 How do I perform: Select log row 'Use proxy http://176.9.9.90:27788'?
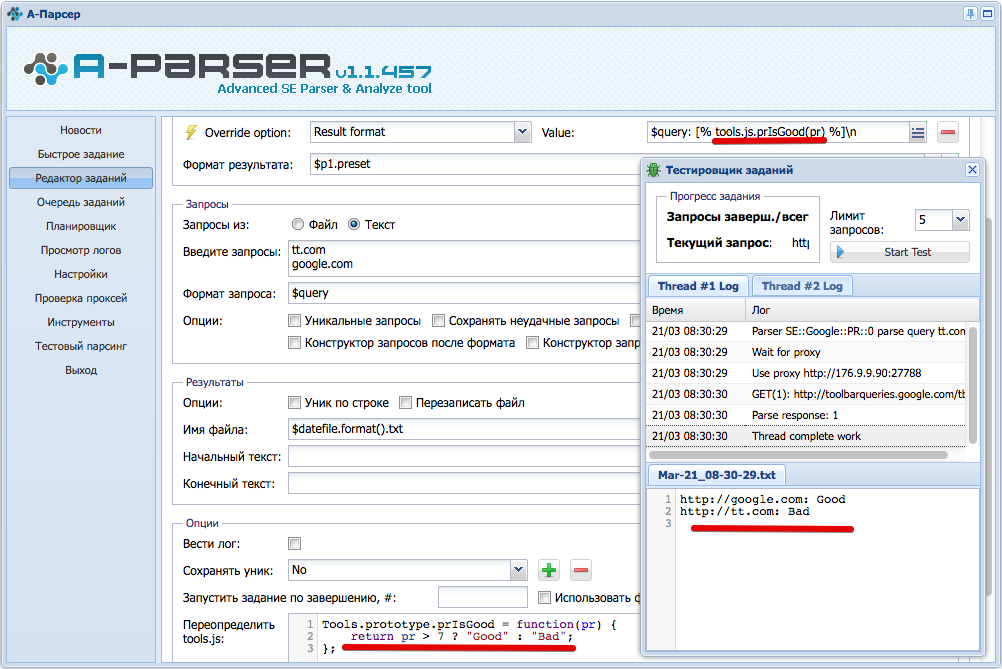pyautogui.click(x=806, y=373)
